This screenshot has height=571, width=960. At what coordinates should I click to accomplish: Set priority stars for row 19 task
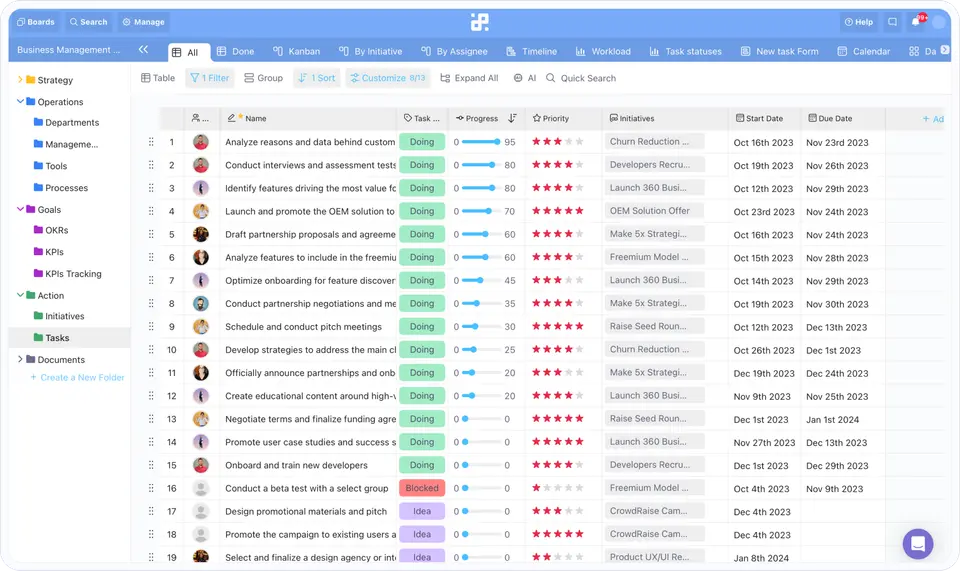point(558,557)
